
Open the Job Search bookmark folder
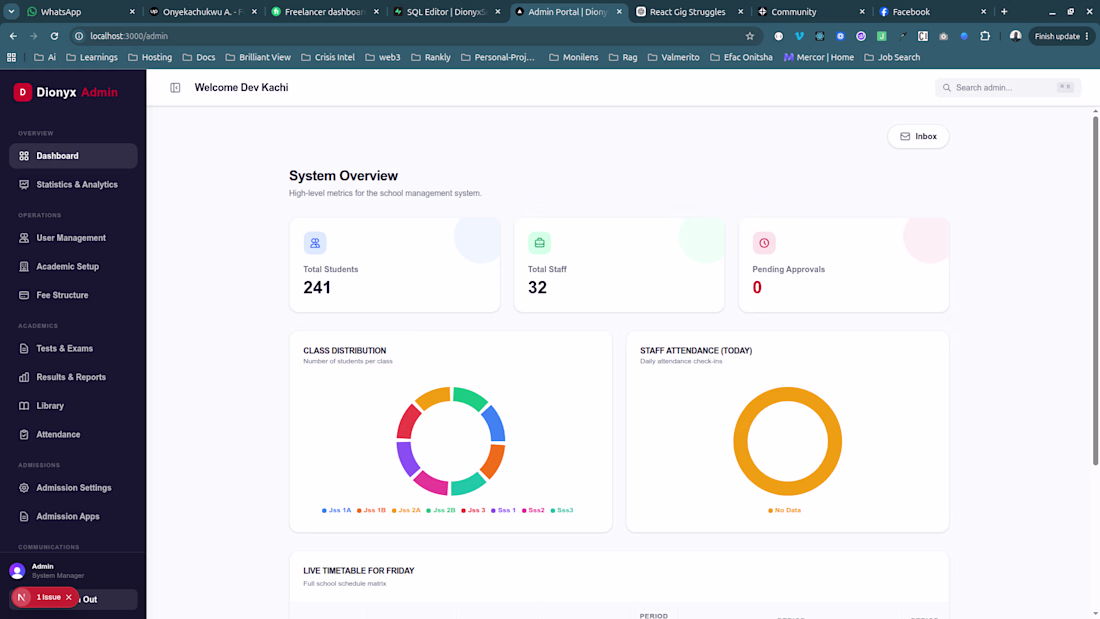[x=892, y=58]
